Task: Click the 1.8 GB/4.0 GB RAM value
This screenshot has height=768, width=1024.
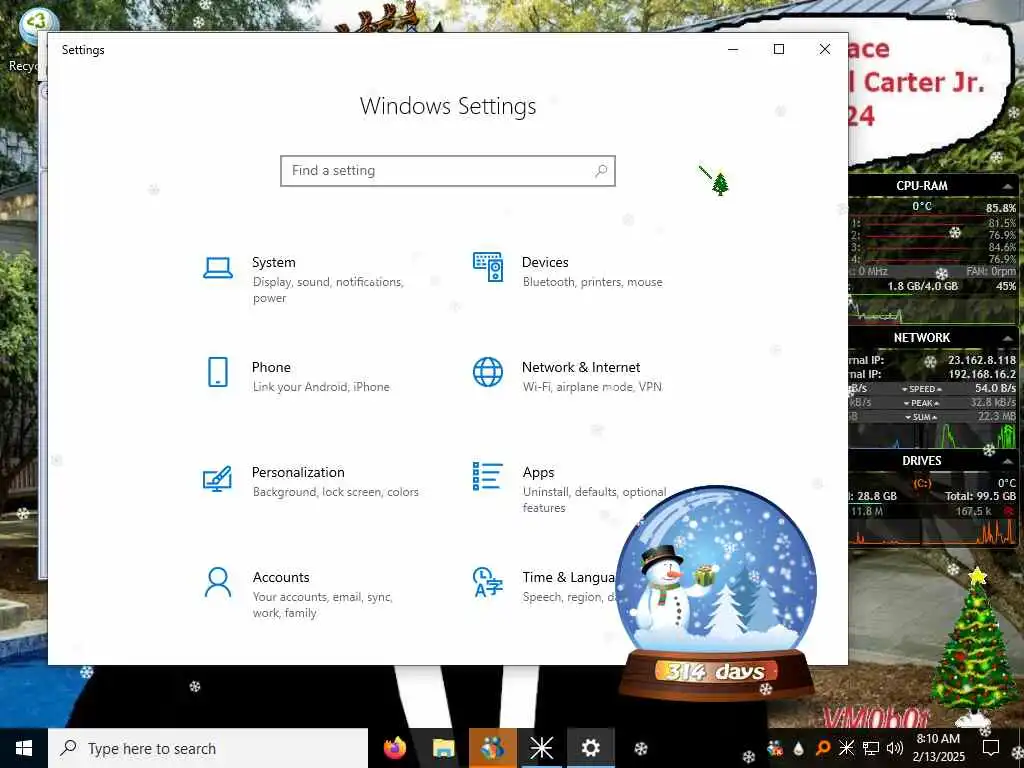Action: 922,286
